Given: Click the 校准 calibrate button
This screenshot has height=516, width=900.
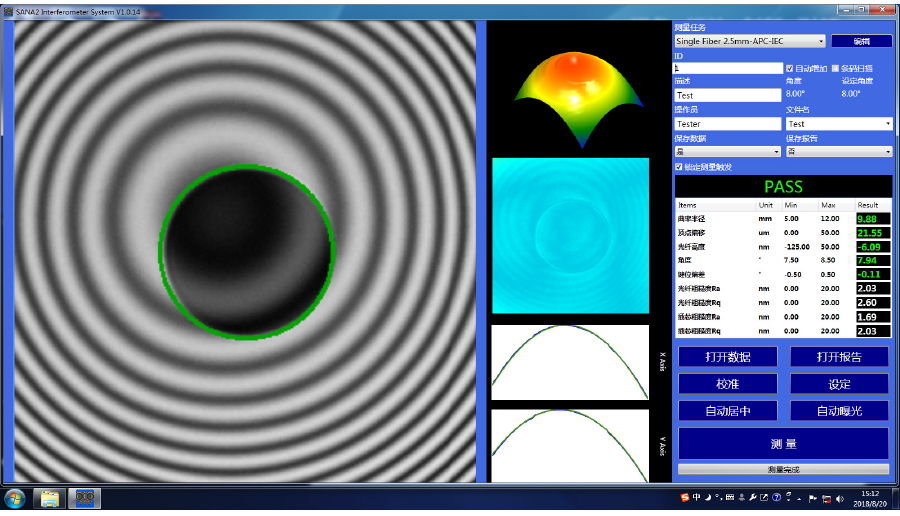Looking at the screenshot, I should 728,383.
